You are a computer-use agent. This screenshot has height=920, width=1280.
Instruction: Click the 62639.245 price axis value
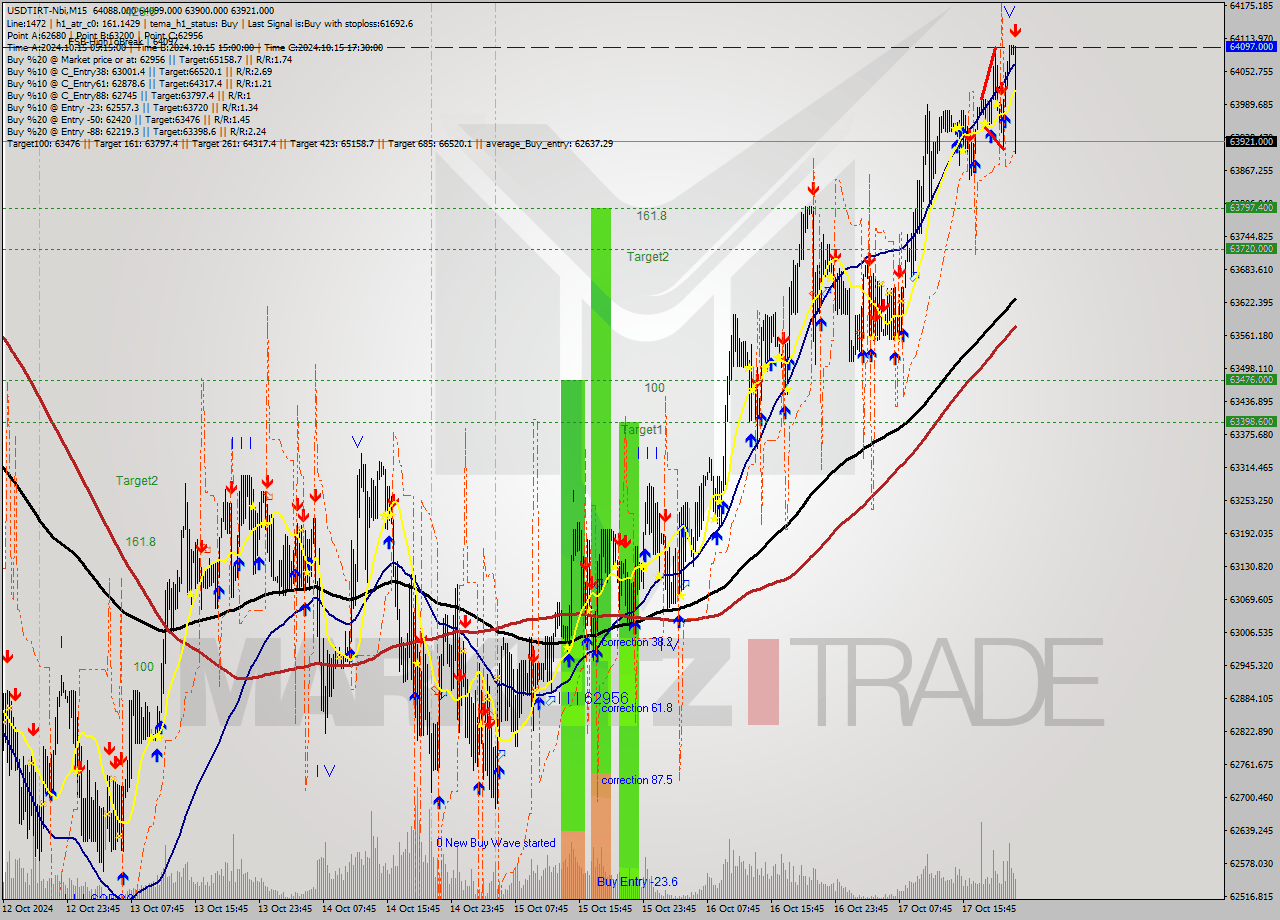point(1251,830)
